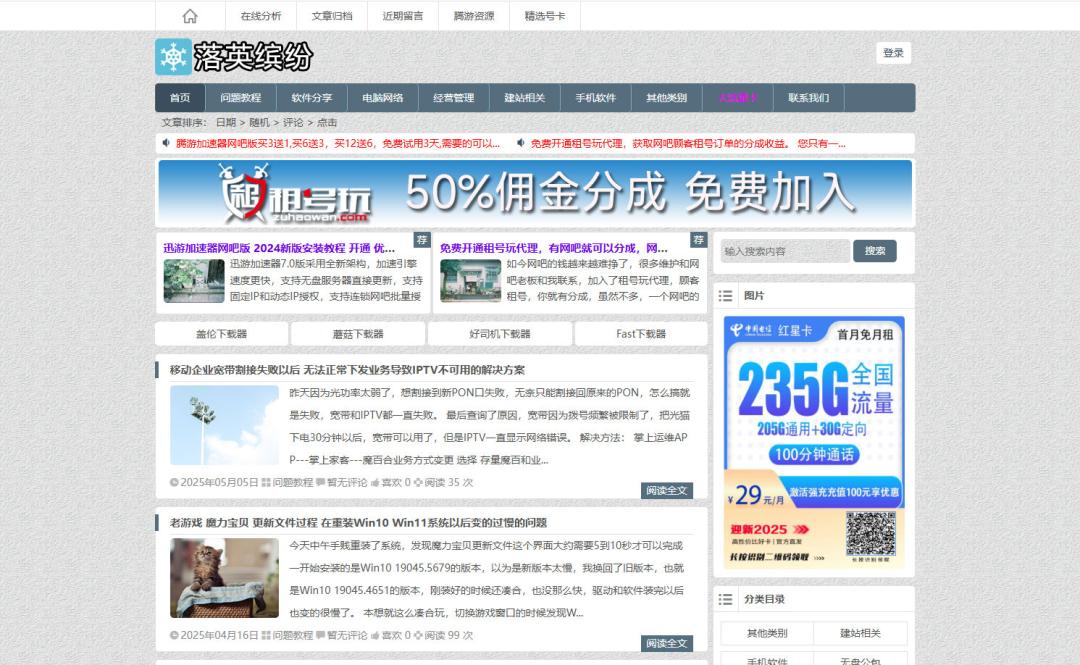Viewport: 1080px width, 665px height.
Task: Sort articles by 点击
Action: click(326, 123)
